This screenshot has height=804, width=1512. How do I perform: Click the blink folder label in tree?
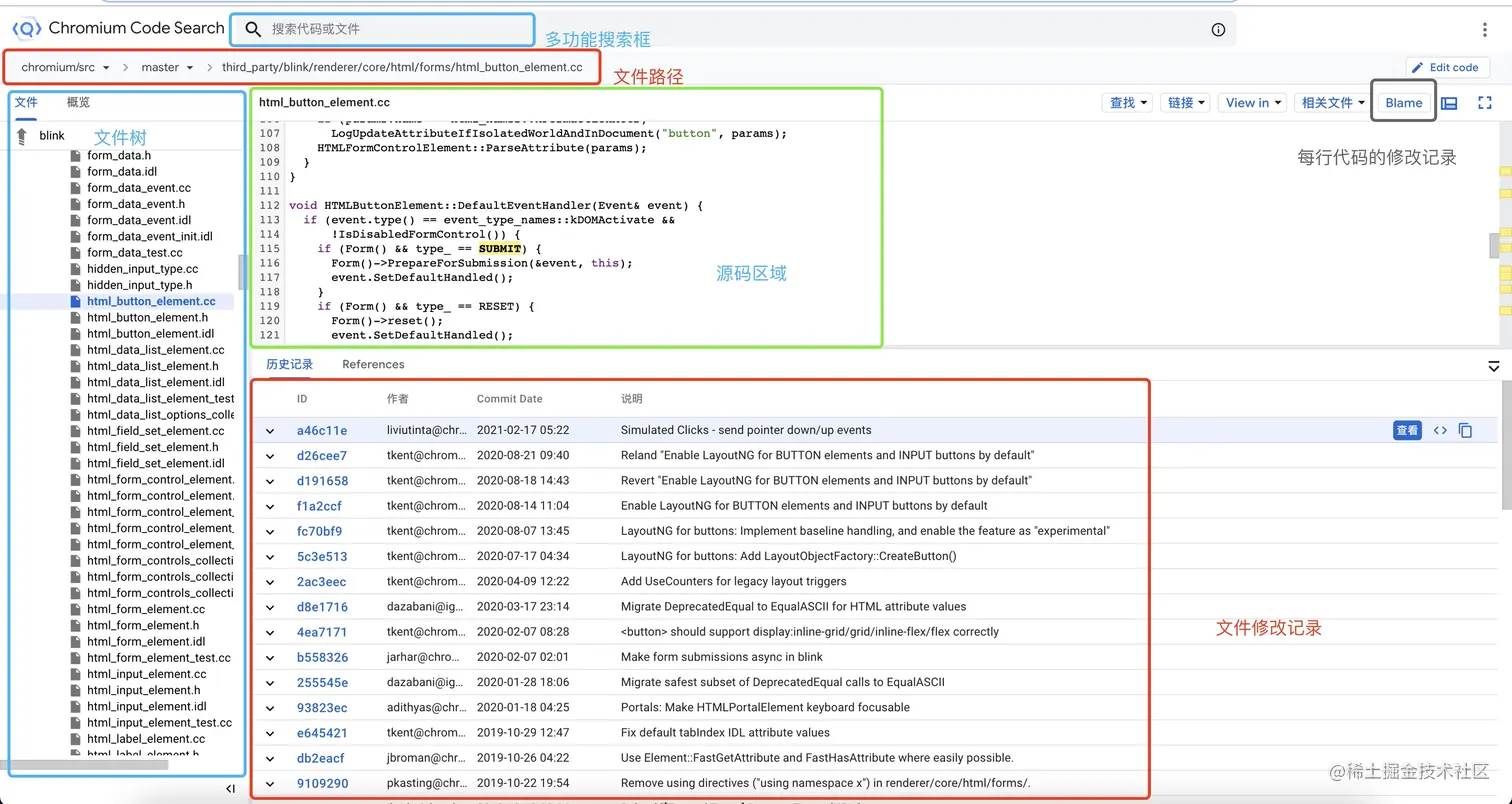(x=52, y=136)
